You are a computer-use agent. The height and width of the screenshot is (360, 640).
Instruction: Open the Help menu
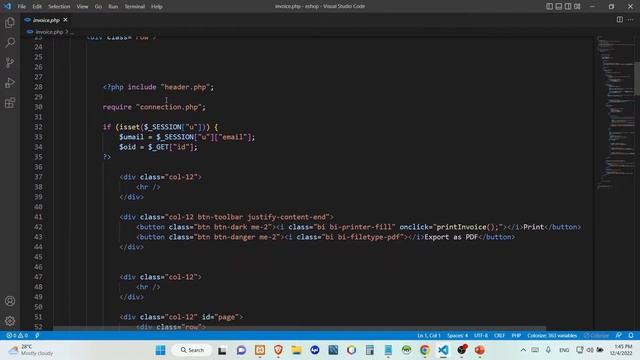[x=157, y=7]
